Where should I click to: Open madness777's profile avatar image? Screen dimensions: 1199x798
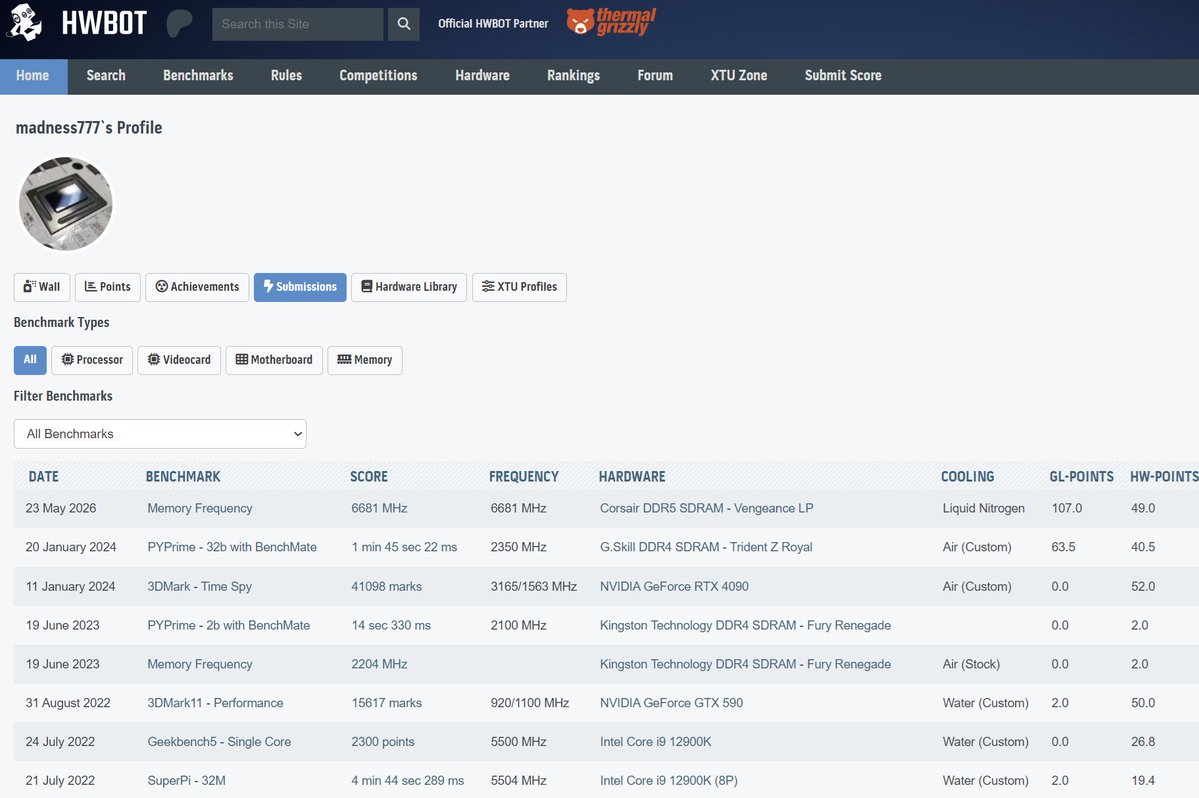pos(66,204)
